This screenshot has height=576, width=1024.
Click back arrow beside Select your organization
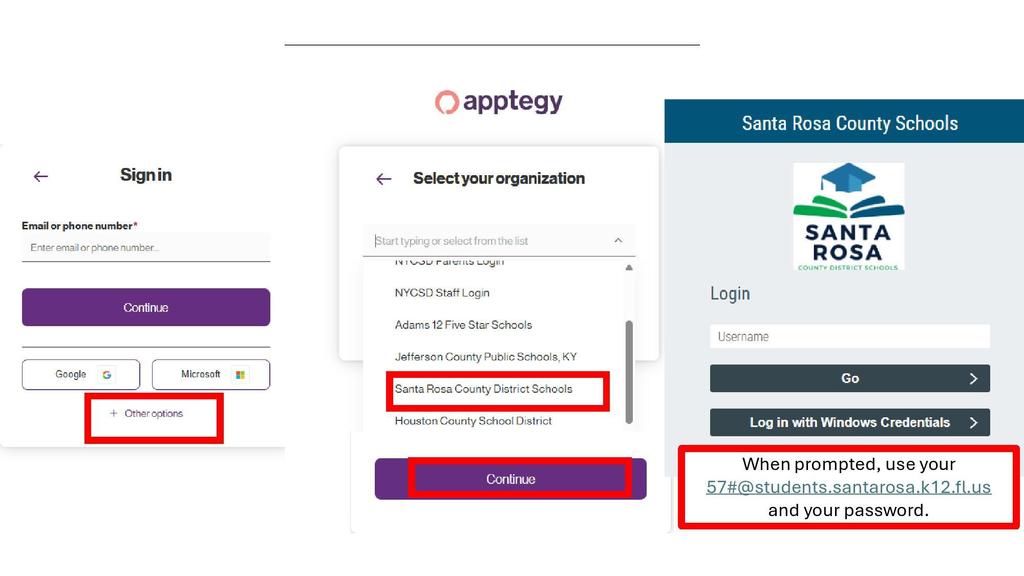[383, 179]
